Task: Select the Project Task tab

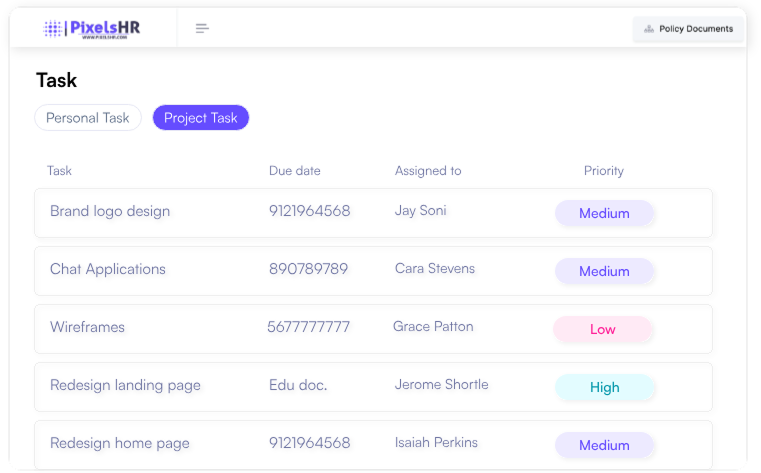Action: pyautogui.click(x=200, y=118)
